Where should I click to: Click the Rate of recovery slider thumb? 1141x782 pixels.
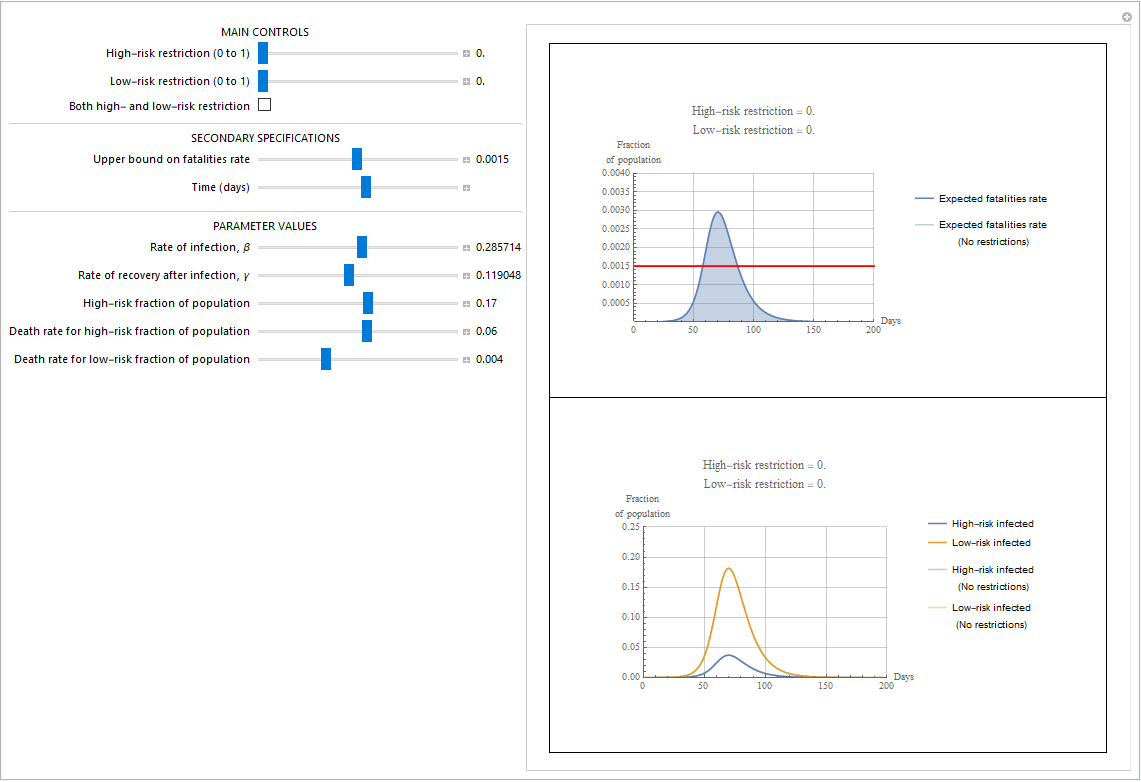coord(349,275)
